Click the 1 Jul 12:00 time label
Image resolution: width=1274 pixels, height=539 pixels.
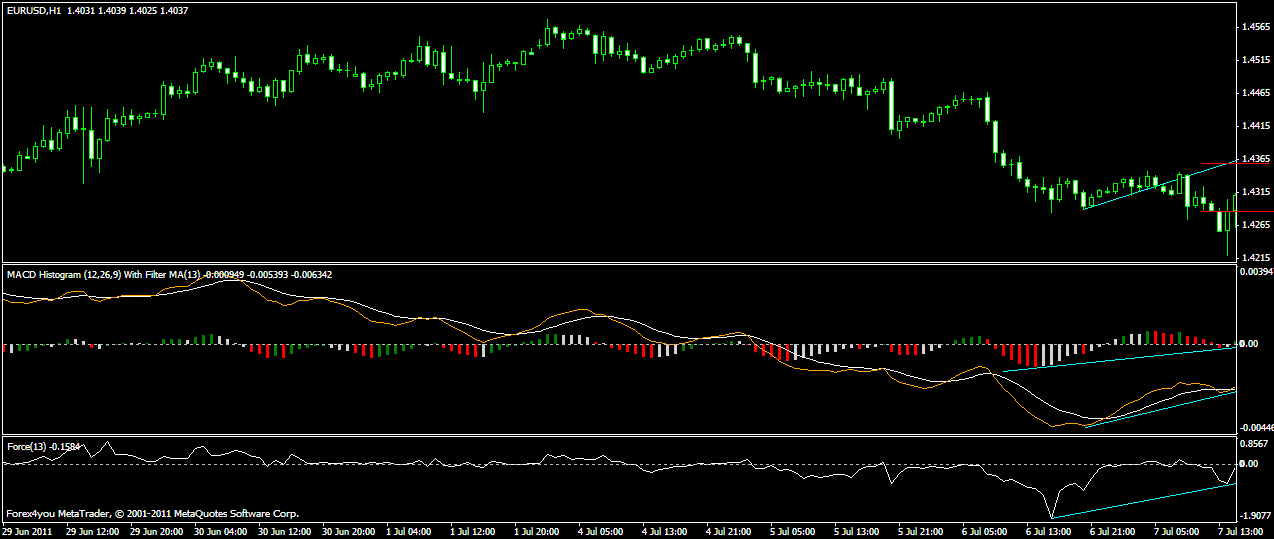pos(474,531)
